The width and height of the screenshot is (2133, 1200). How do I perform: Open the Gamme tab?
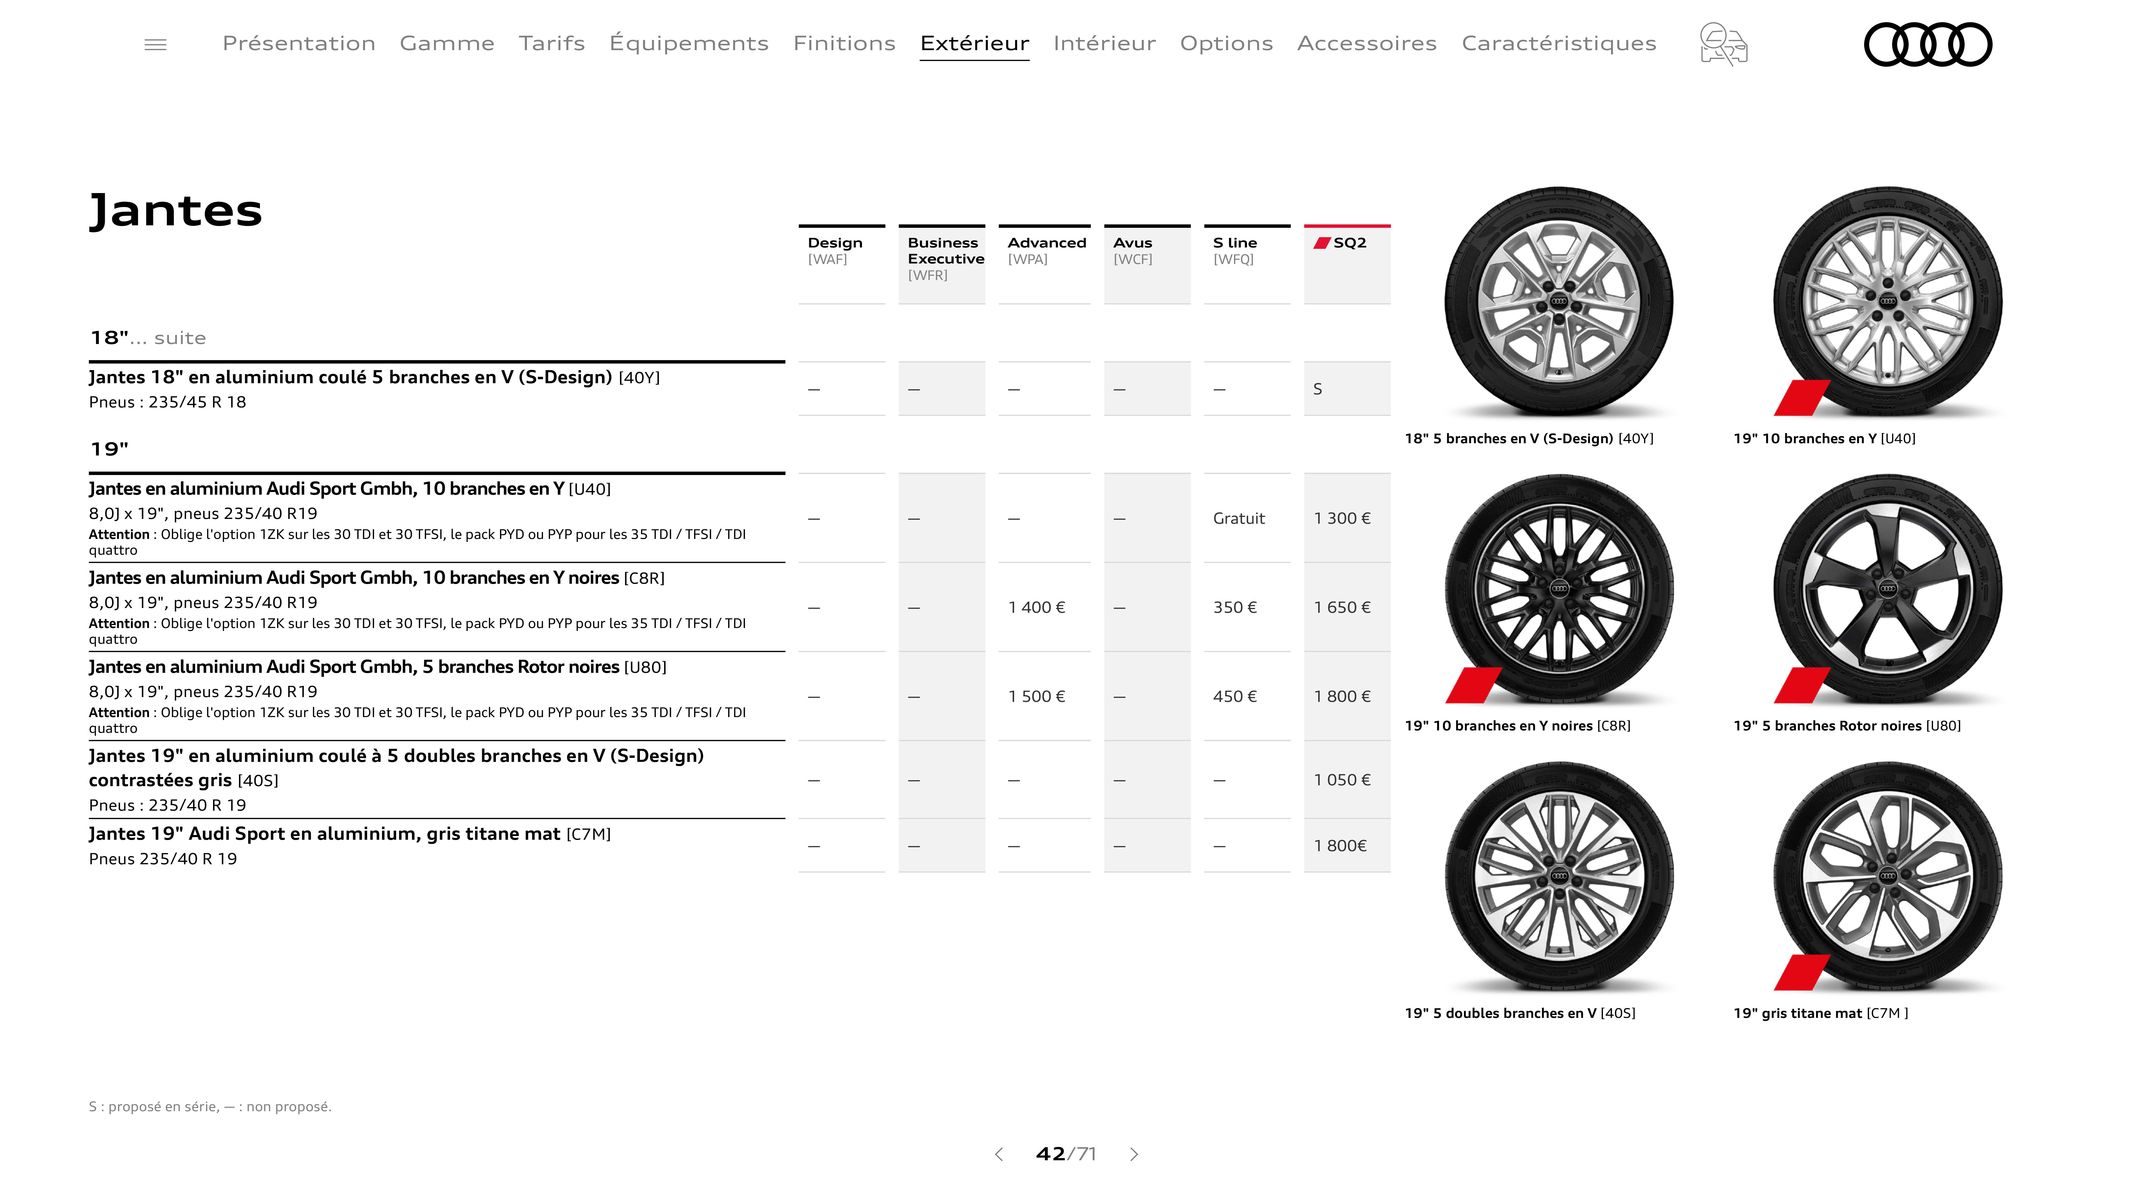click(447, 43)
